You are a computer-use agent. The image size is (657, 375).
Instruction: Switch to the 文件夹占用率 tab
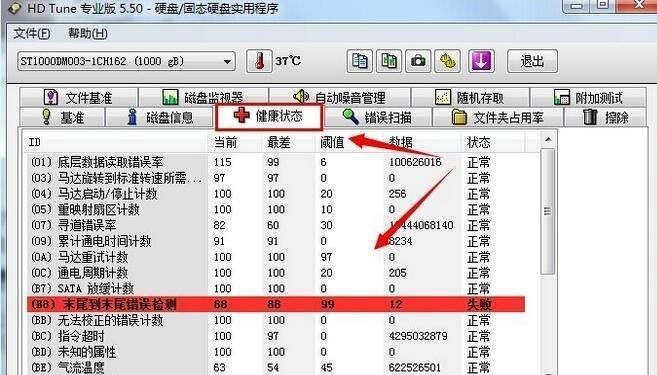(x=498, y=117)
